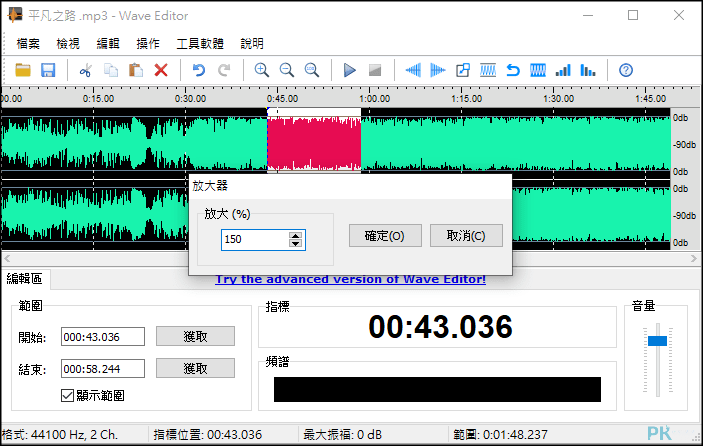Click the 頻譜 spectrum display
This screenshot has height=446, width=703.
pyautogui.click(x=437, y=389)
